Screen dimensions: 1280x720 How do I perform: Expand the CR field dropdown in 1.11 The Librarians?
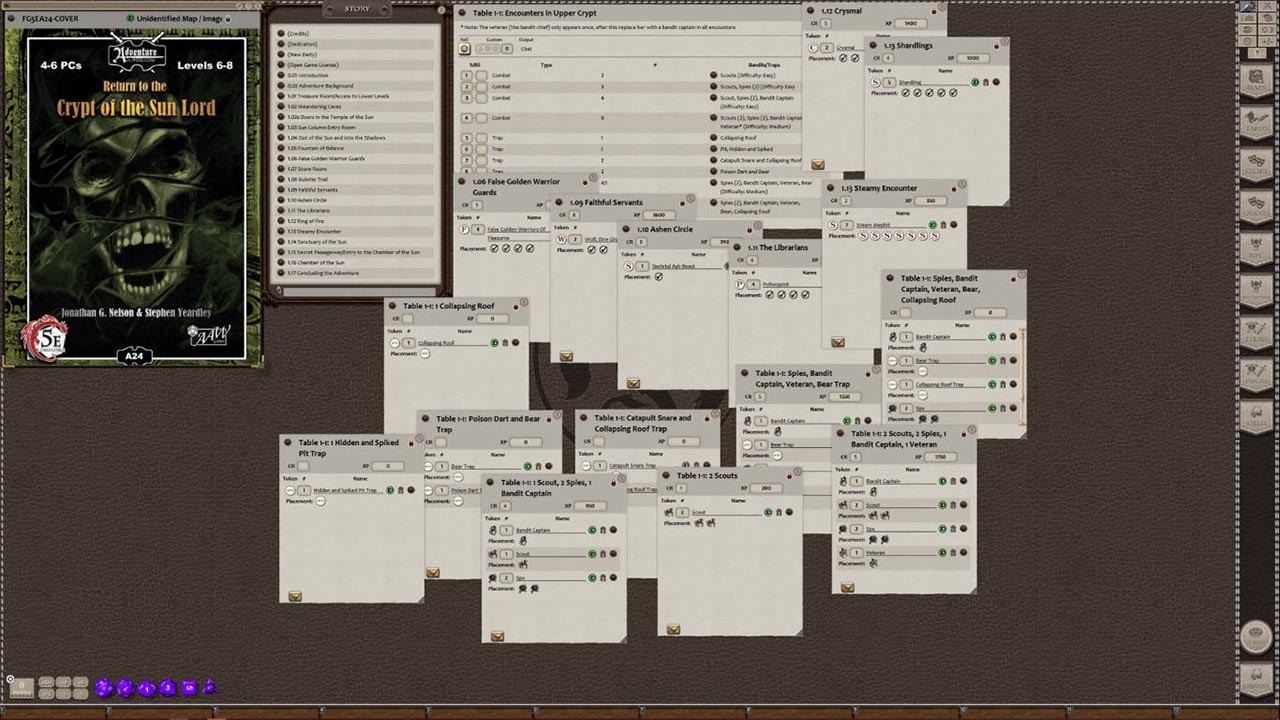(754, 260)
